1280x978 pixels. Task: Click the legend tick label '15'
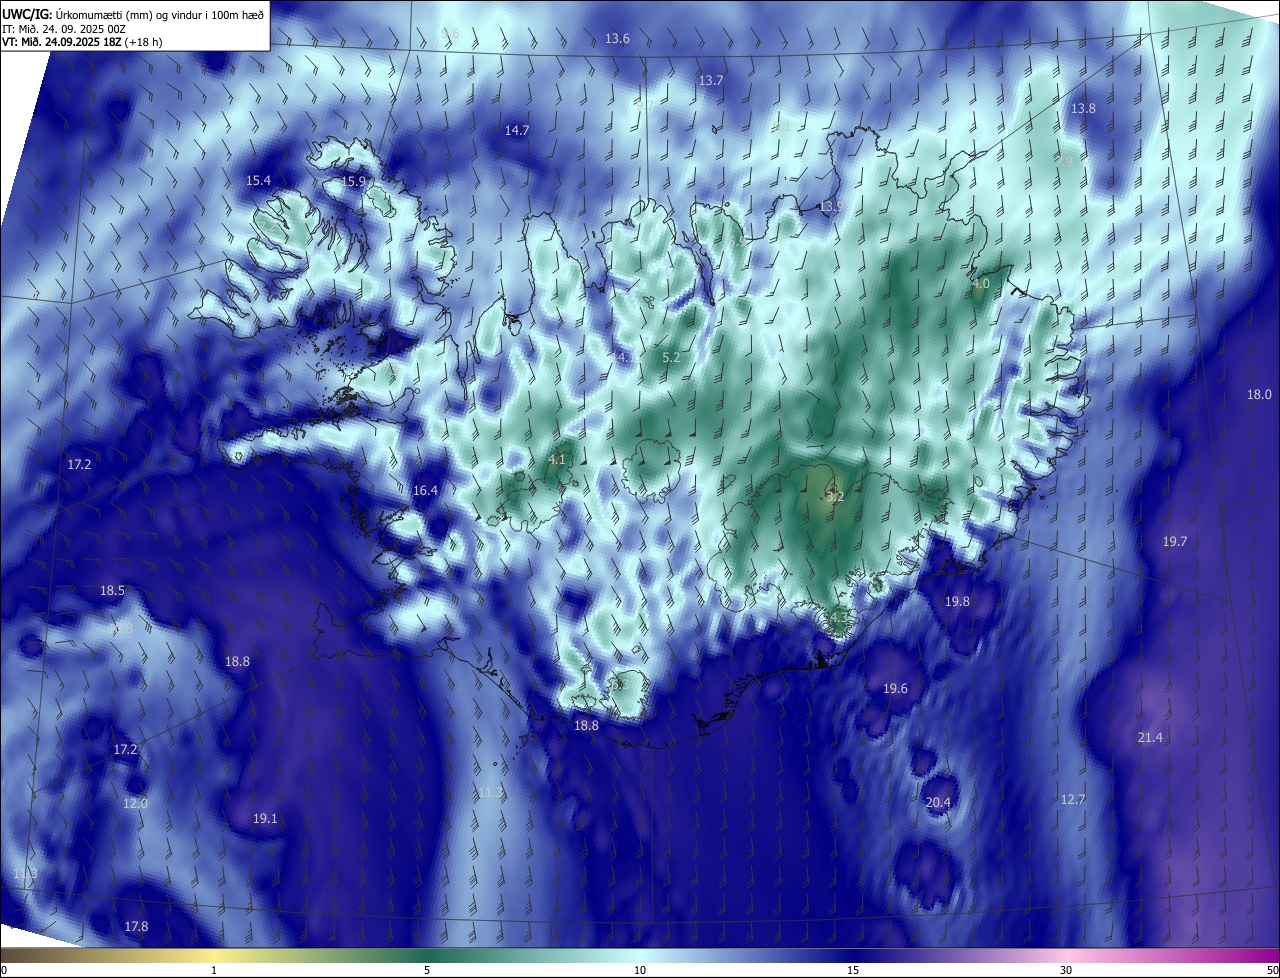tap(853, 970)
